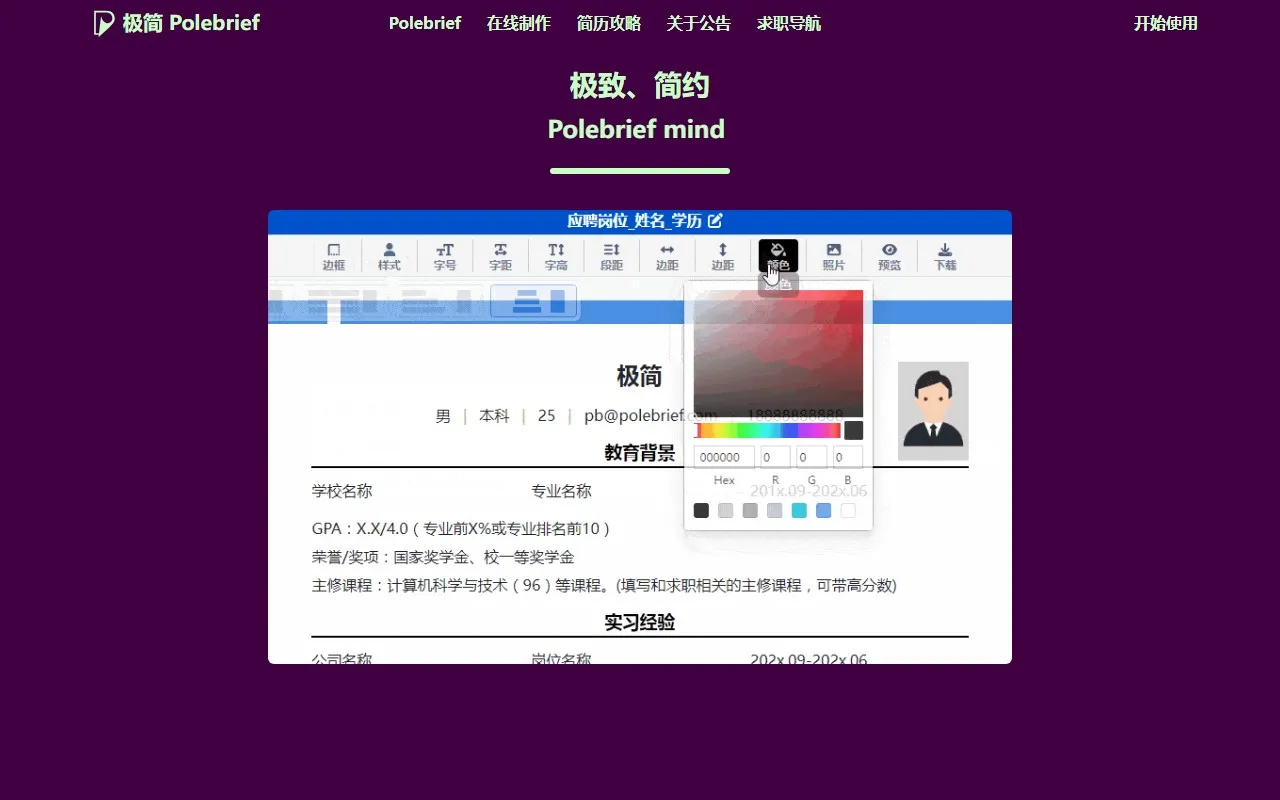Select the 边框 (border) tool

[334, 256]
